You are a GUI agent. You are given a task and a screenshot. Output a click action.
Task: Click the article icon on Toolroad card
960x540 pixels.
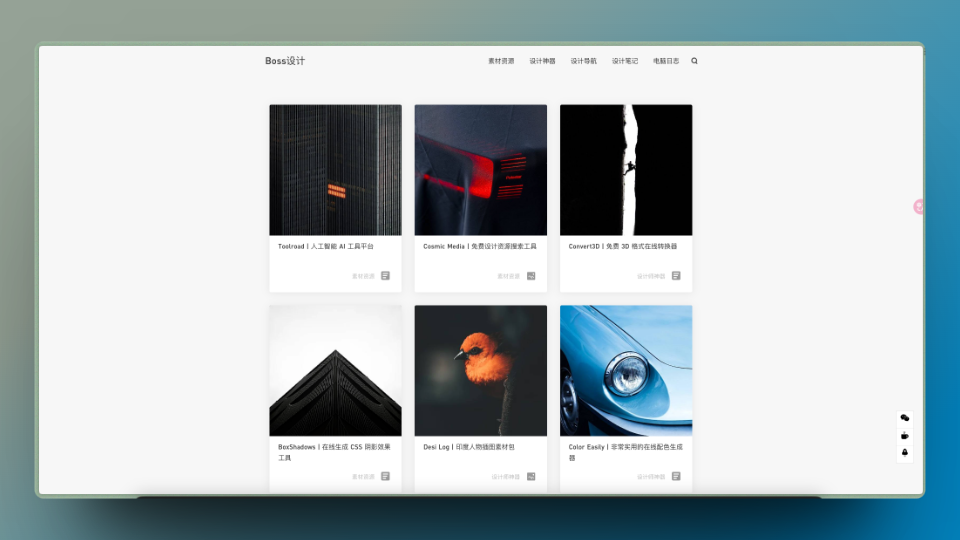(385, 276)
